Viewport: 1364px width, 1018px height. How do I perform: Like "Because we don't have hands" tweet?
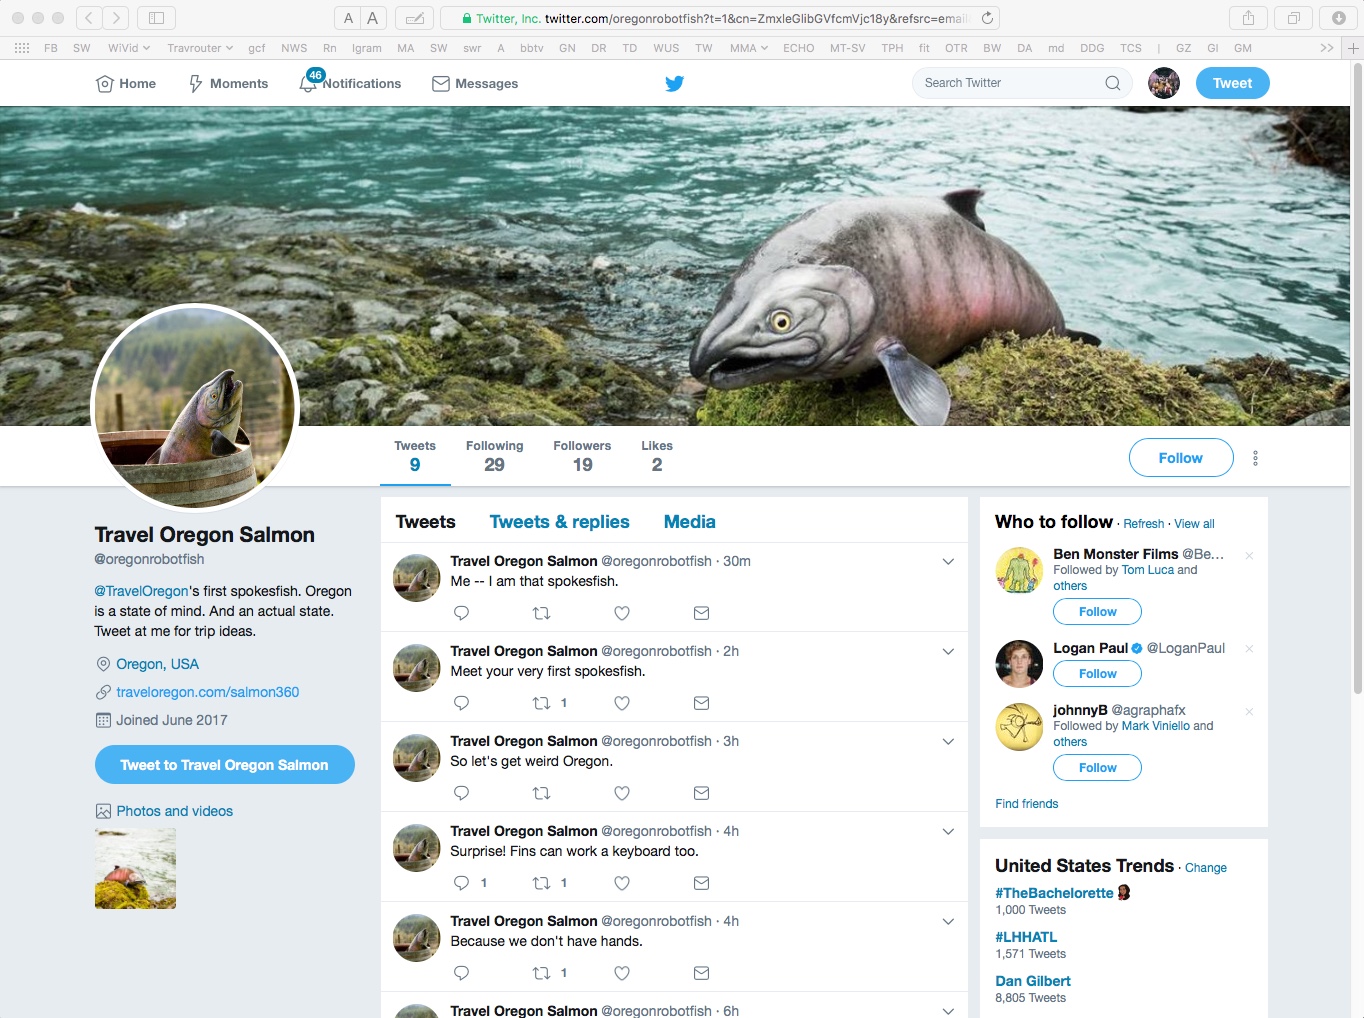click(x=622, y=973)
